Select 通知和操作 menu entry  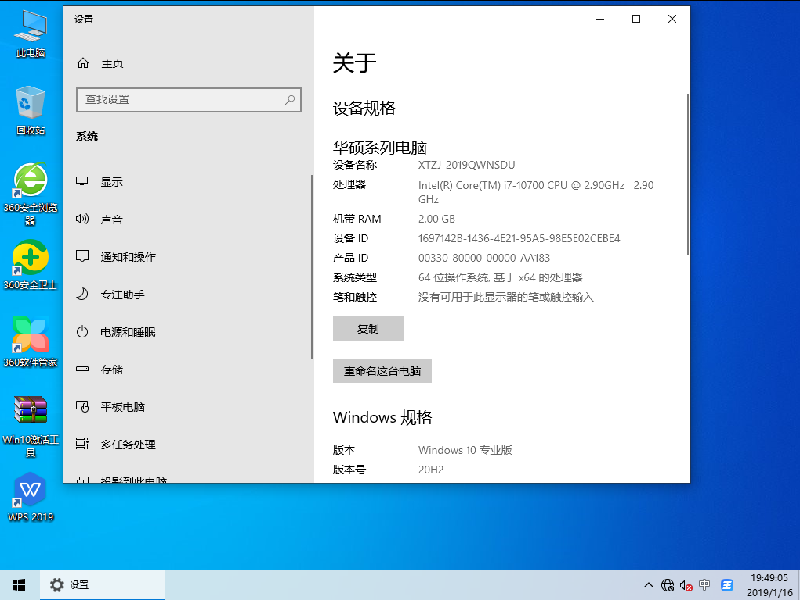pyautogui.click(x=128, y=257)
